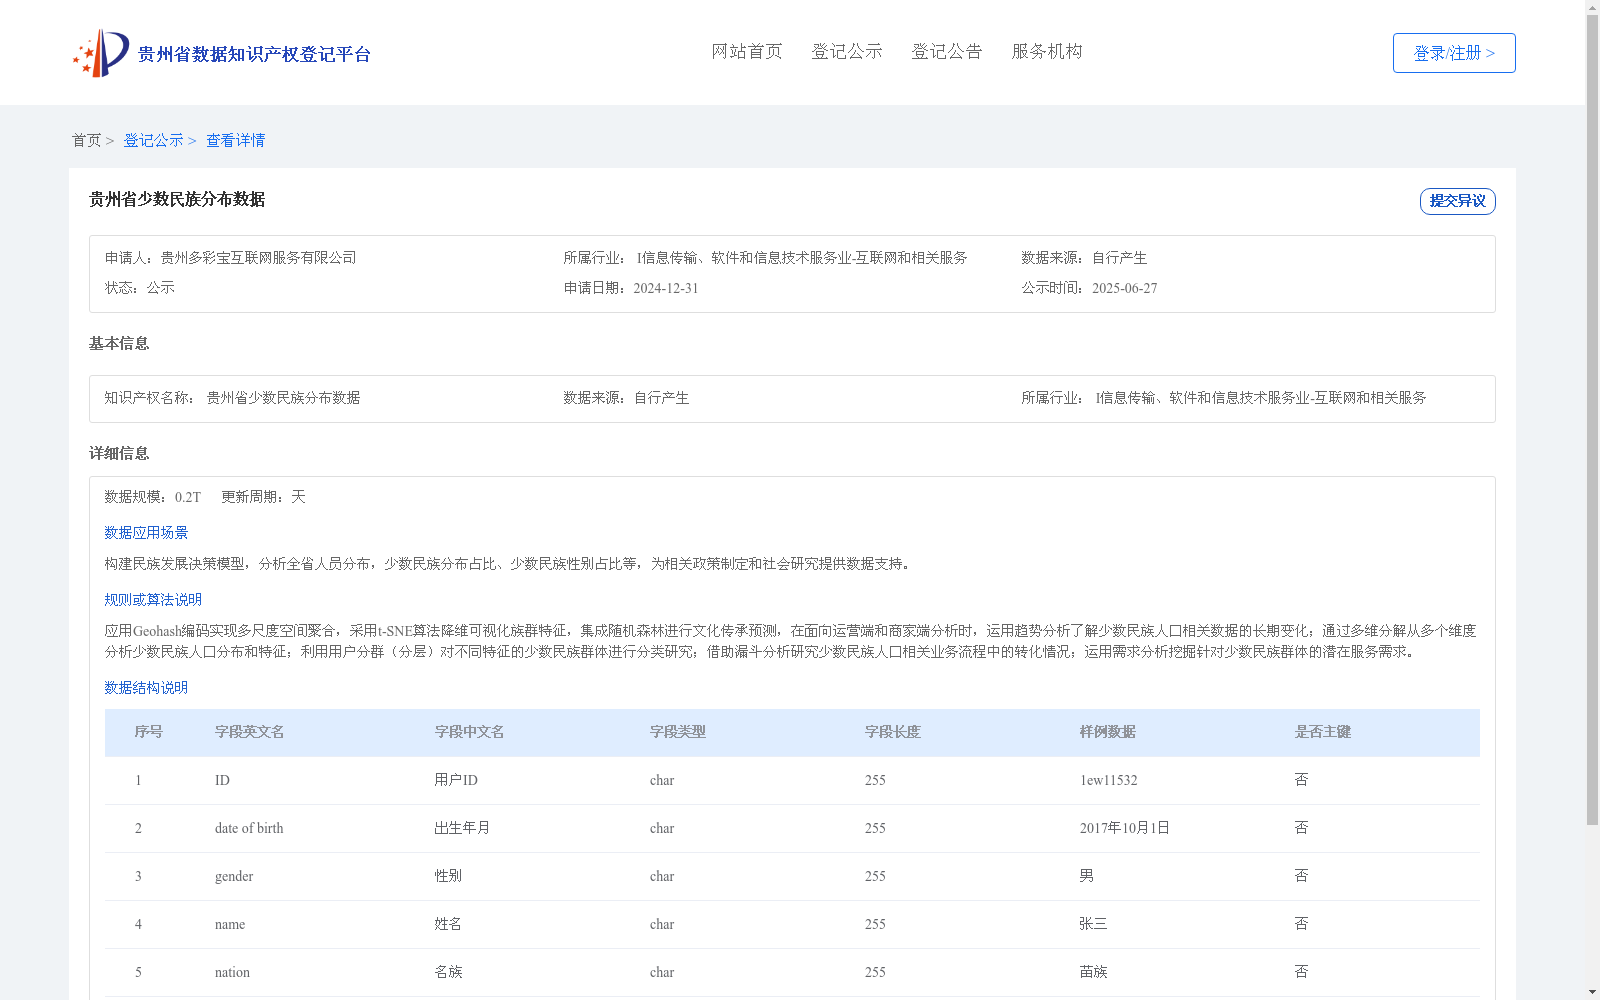Click the date of birth cell
This screenshot has height=1000, width=1600.
point(249,828)
